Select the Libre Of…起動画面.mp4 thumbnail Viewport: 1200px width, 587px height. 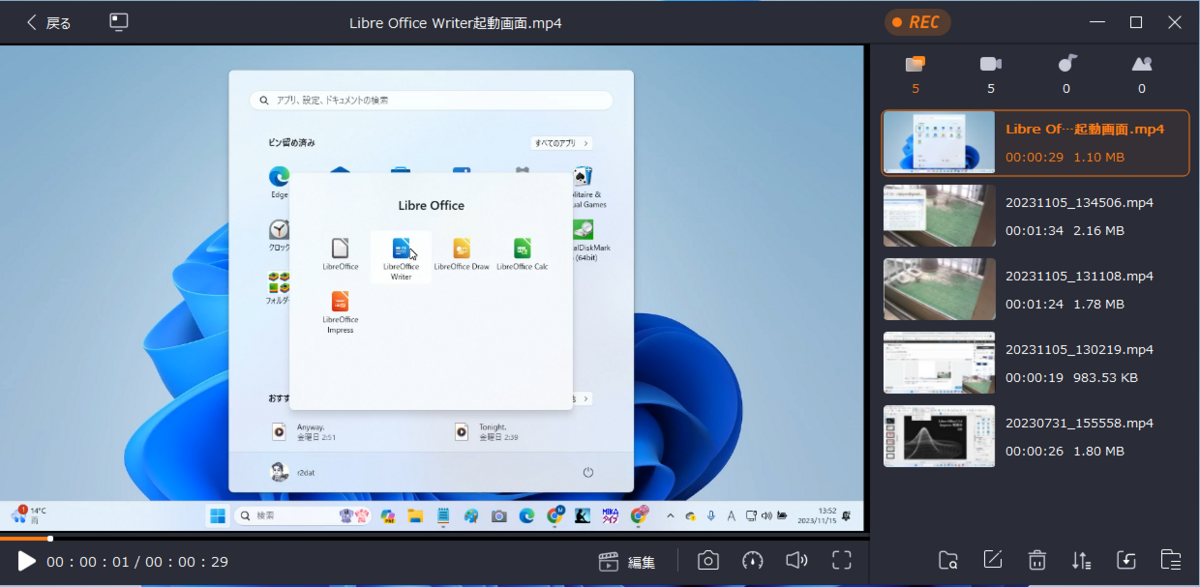point(940,142)
